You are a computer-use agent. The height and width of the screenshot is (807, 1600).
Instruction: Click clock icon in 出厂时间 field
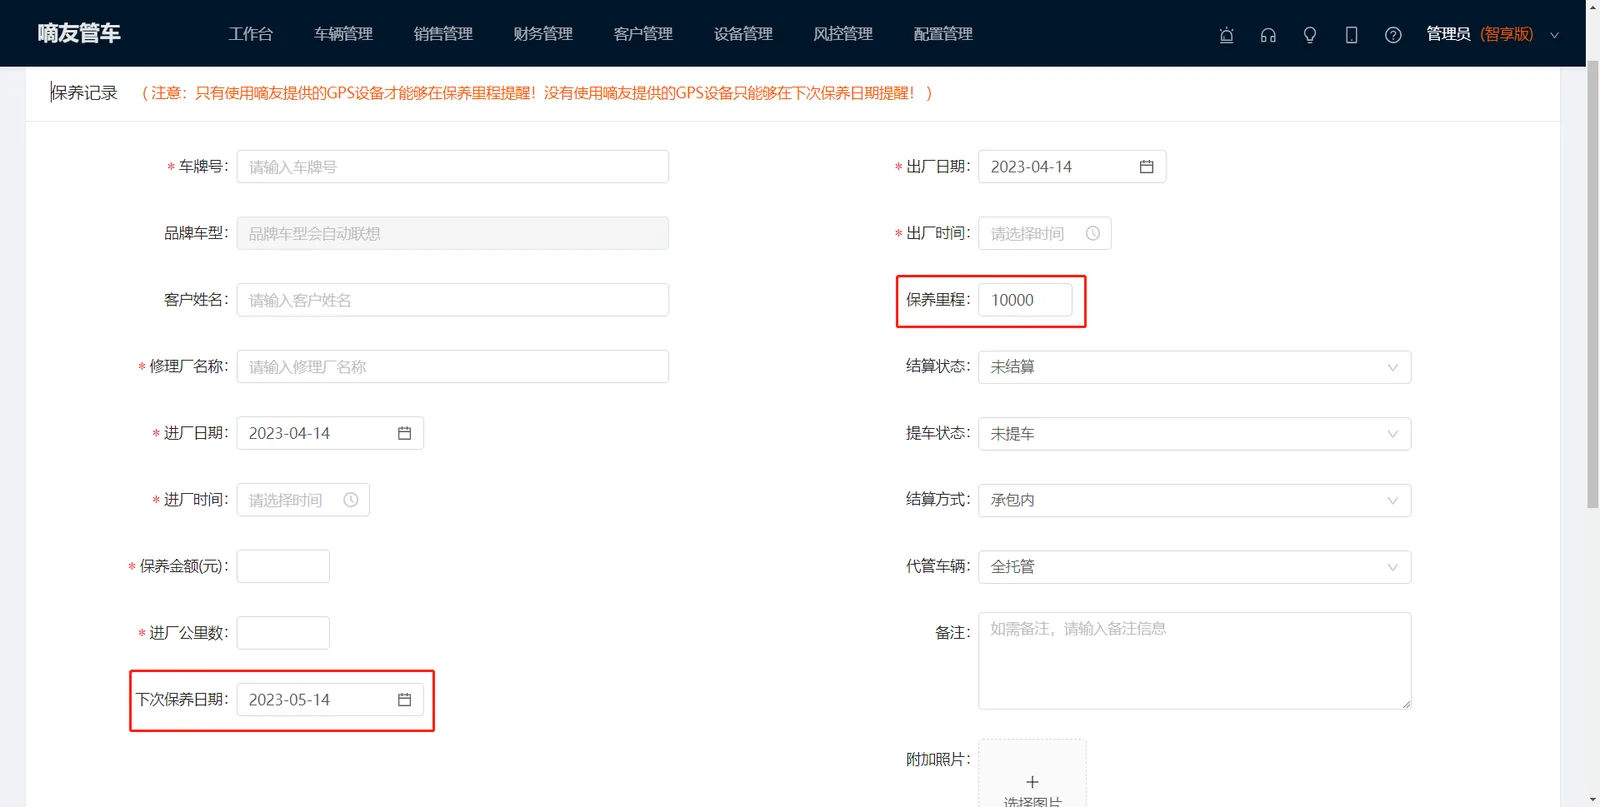coord(1093,233)
